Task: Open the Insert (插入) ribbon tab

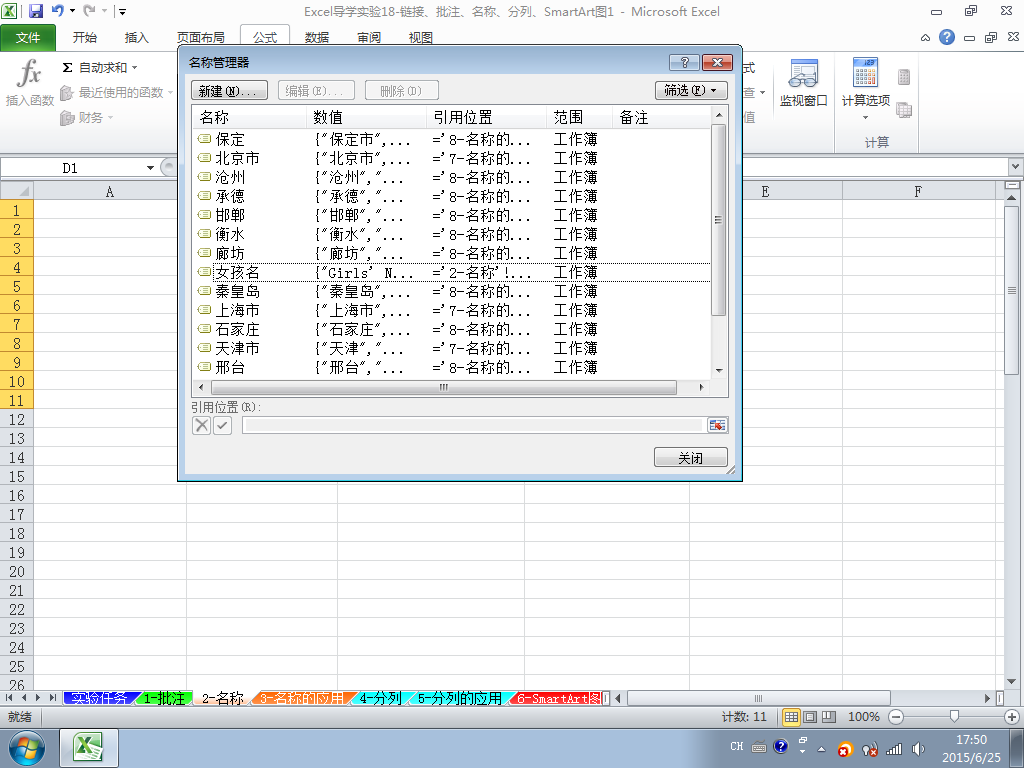Action: click(x=136, y=37)
